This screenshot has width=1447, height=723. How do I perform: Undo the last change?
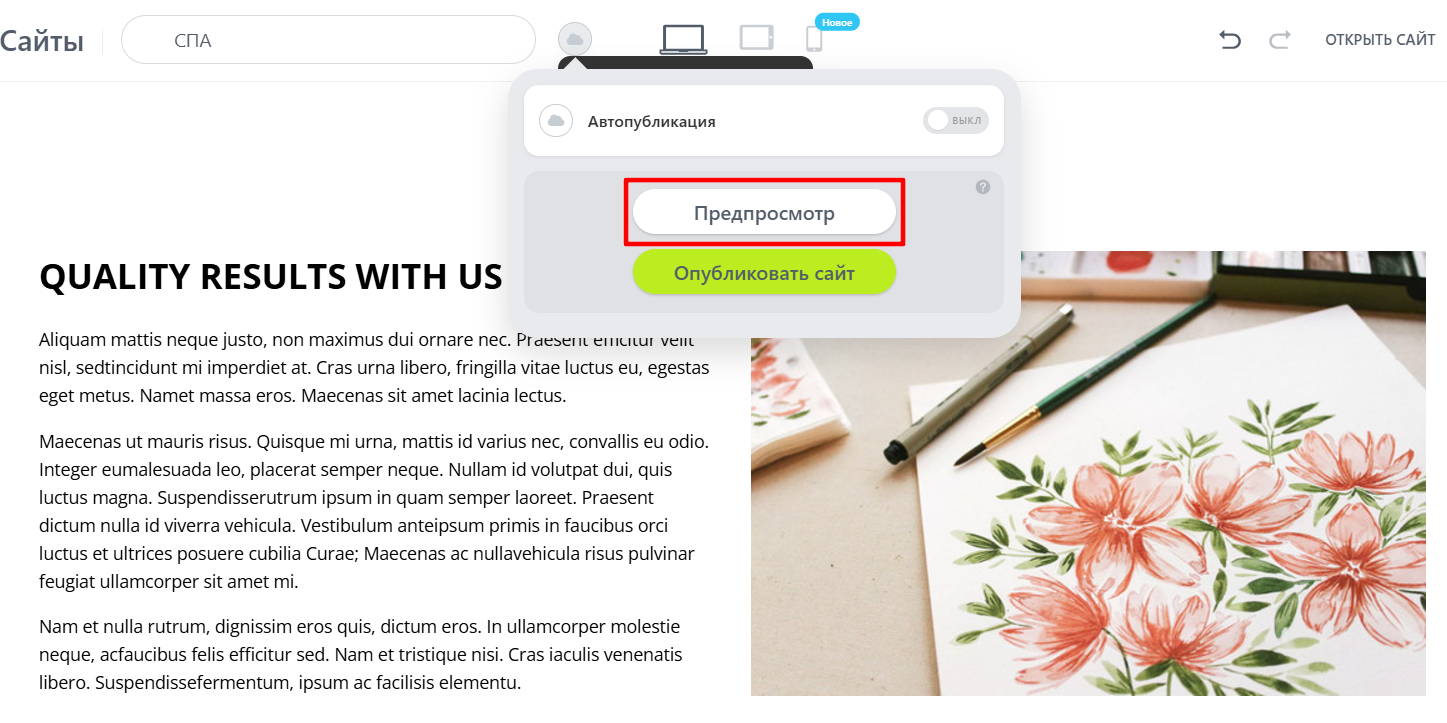point(1230,40)
